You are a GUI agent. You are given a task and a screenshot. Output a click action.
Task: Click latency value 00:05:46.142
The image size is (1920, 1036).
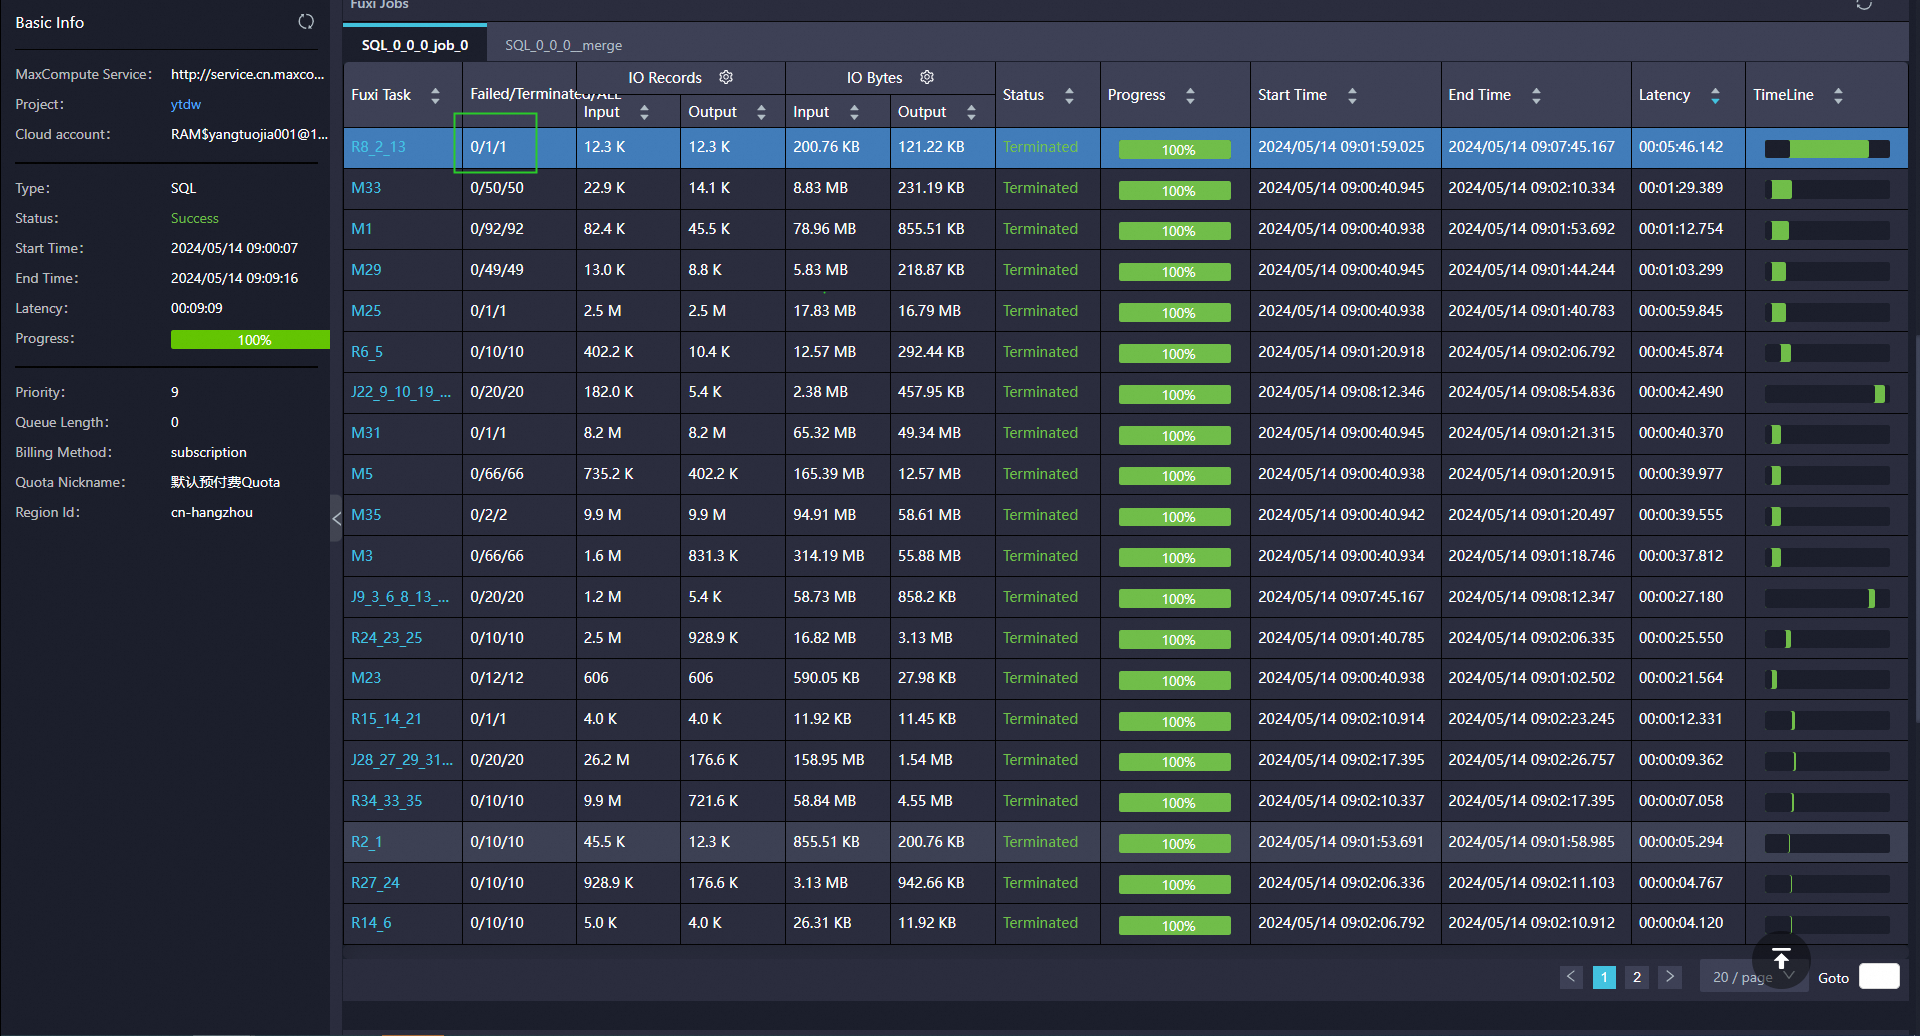1681,147
